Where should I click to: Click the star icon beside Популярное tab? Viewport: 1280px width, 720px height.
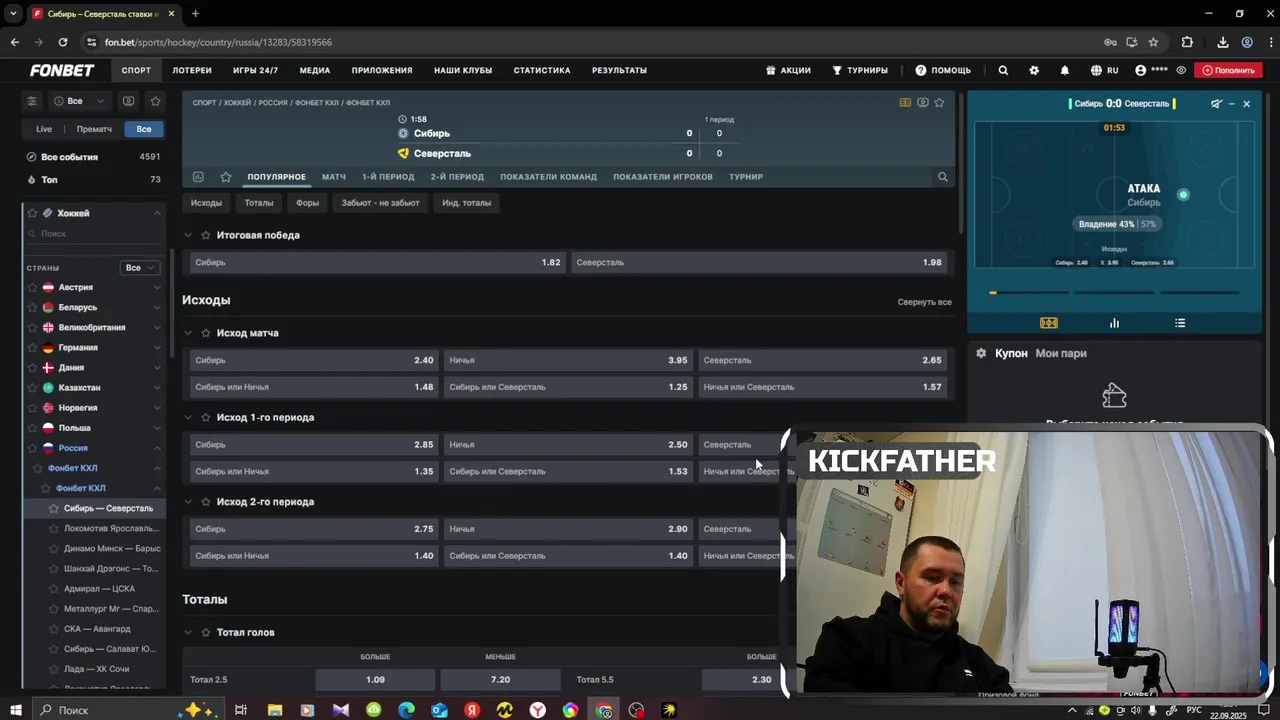click(x=226, y=177)
